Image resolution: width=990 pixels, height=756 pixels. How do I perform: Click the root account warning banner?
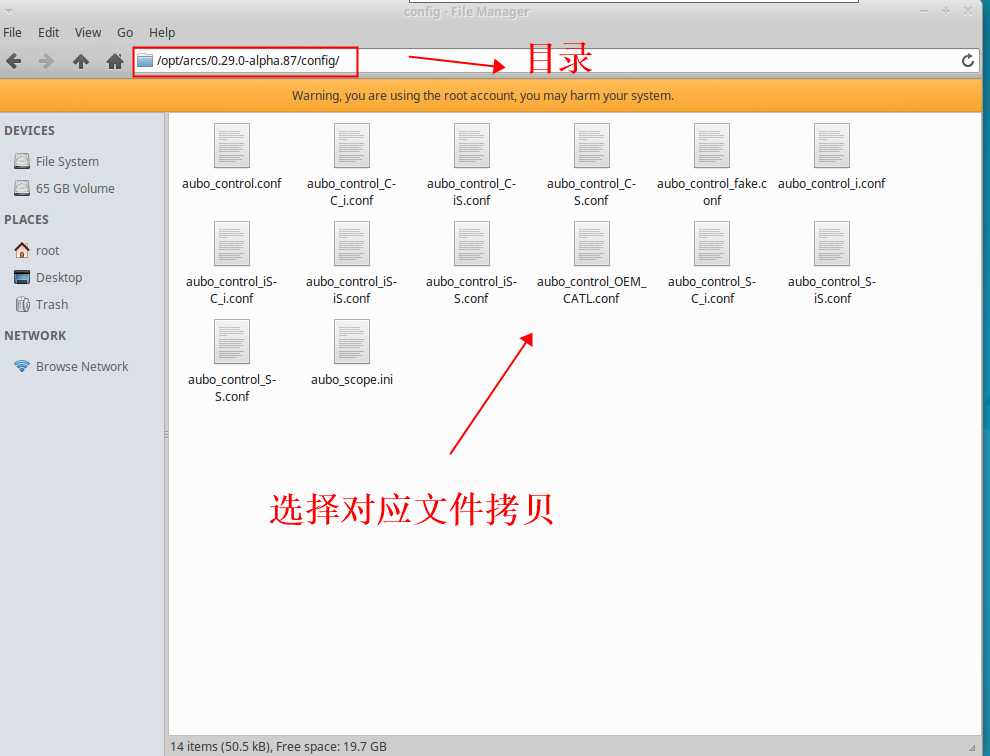pyautogui.click(x=491, y=96)
